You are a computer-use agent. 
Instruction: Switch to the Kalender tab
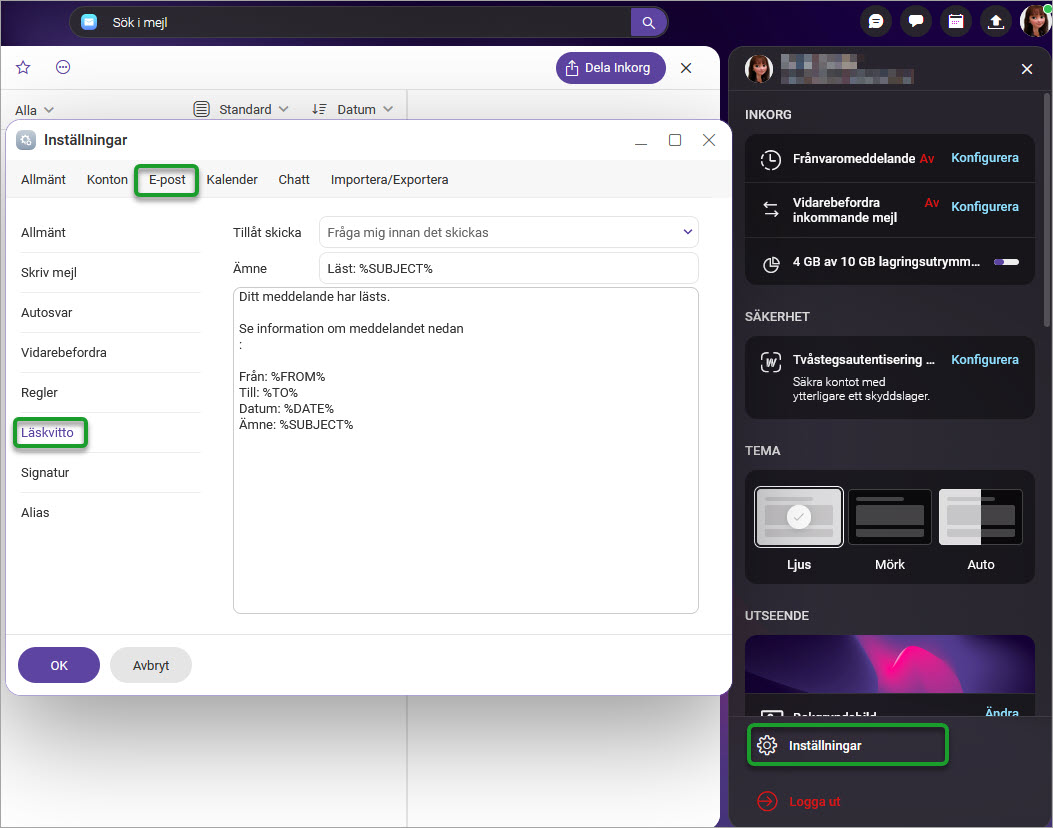tap(232, 180)
